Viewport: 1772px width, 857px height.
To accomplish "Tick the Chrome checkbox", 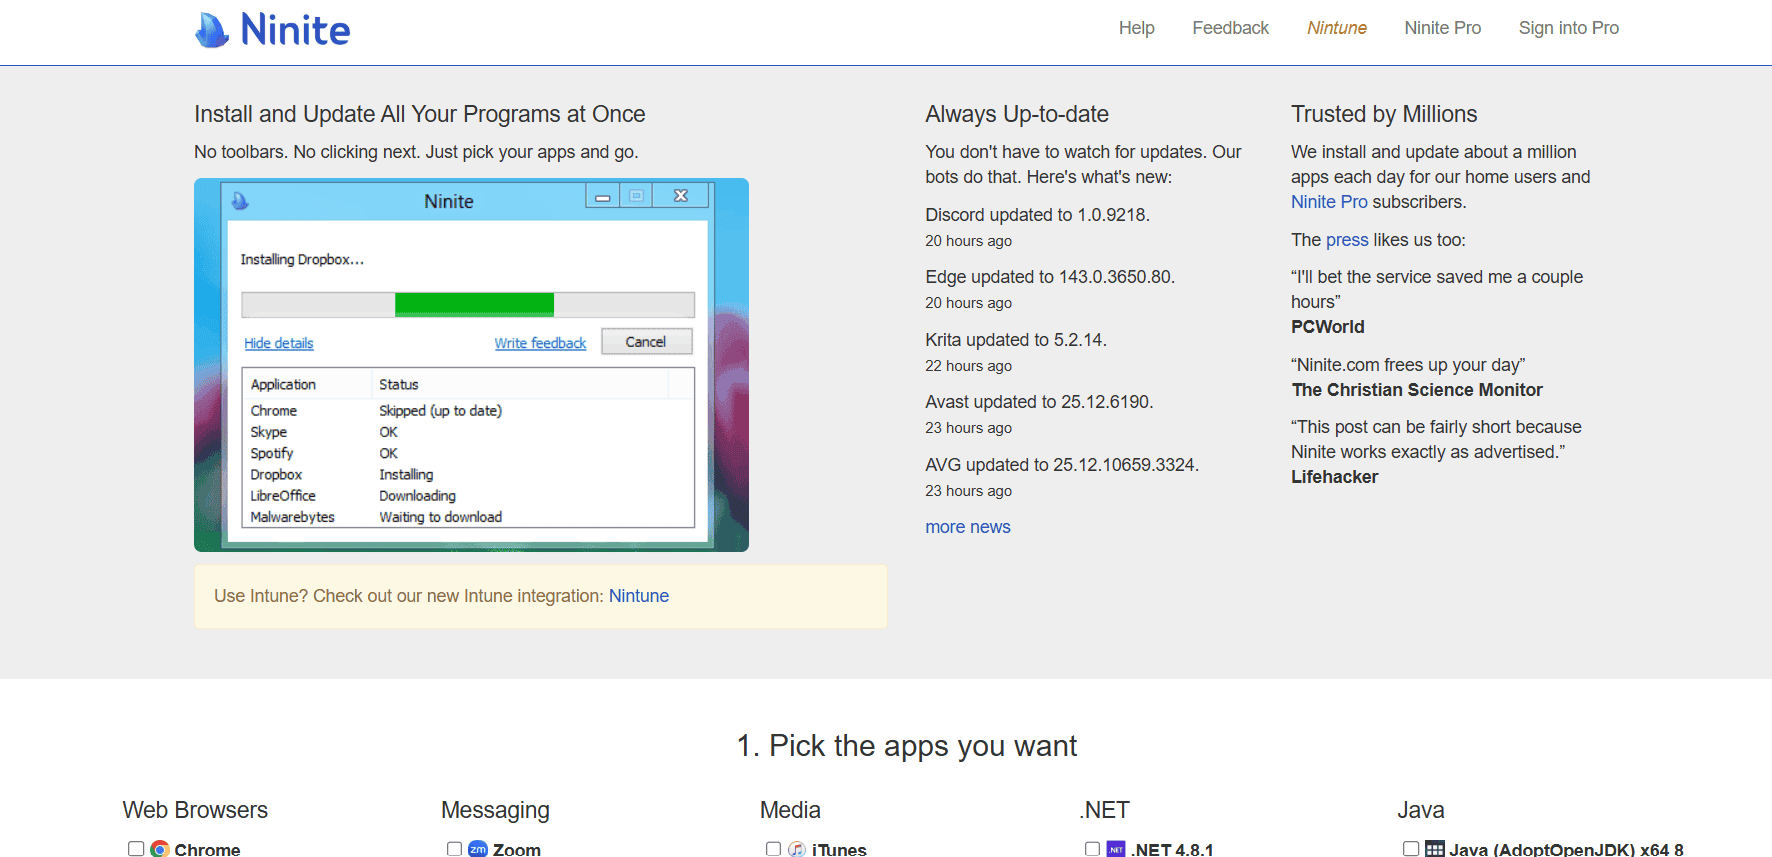I will [x=136, y=849].
